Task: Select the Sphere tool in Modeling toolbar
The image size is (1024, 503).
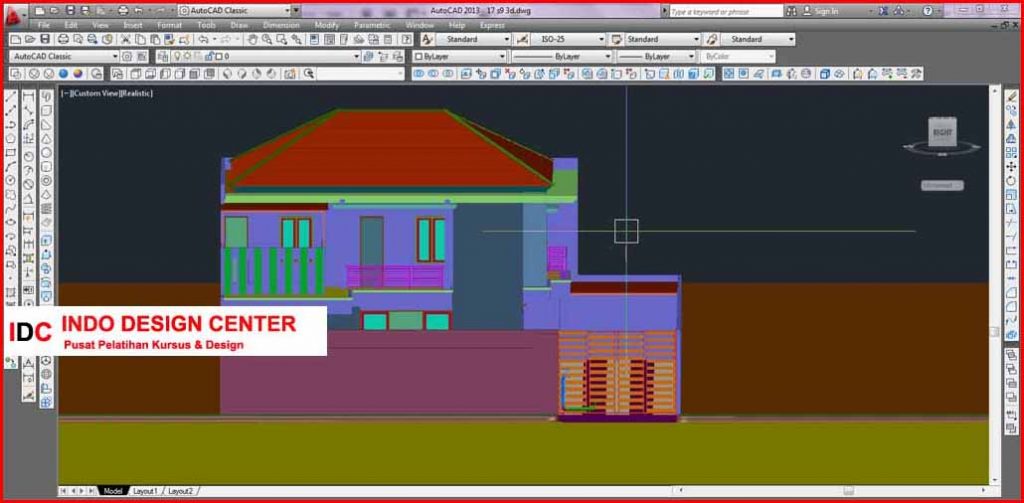Action: click(x=46, y=152)
